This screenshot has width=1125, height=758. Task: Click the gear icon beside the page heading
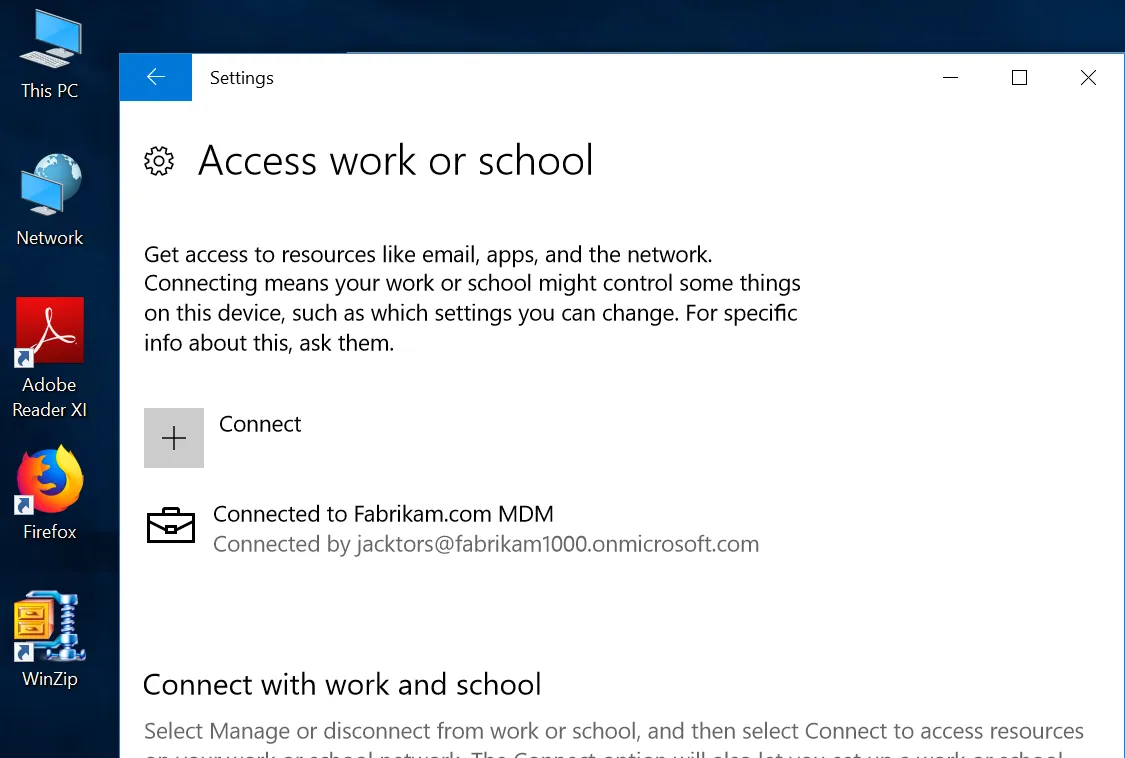tap(159, 161)
